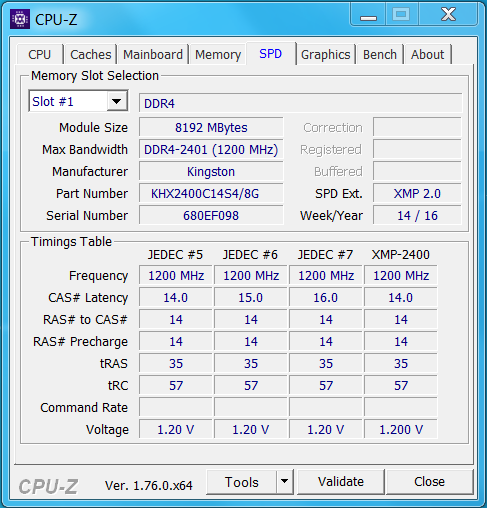Viewport: 487px width, 508px height.
Task: Open the CPU tab
Action: (x=40, y=54)
